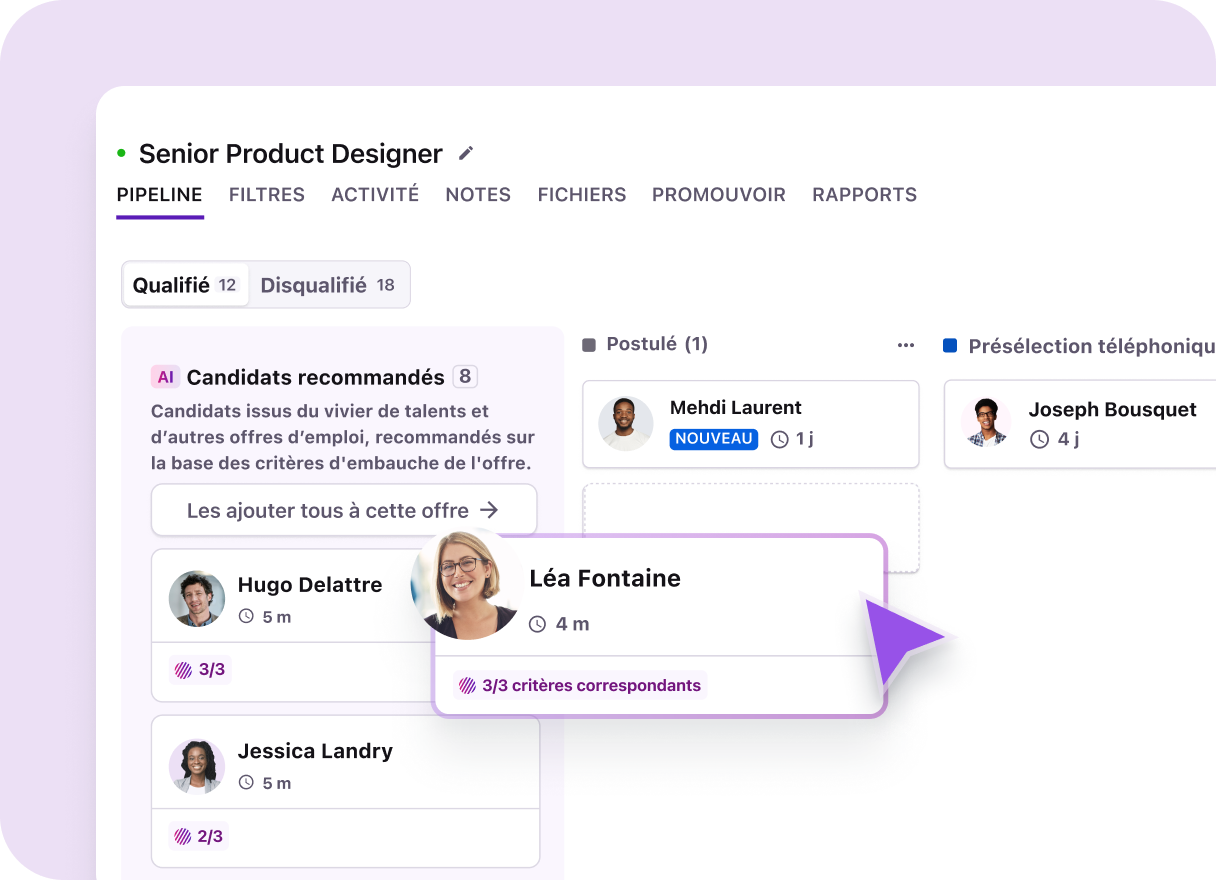Click the Présélection téléphonique column header

click(1092, 347)
